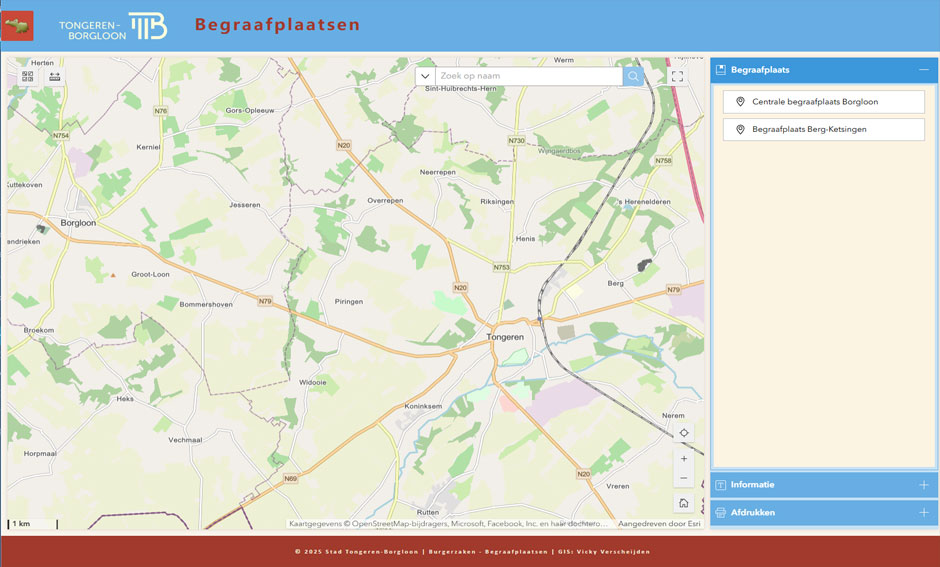Screen dimensions: 940x567
Task: Click the Begraafplaatsen page title
Action: tap(277, 25)
